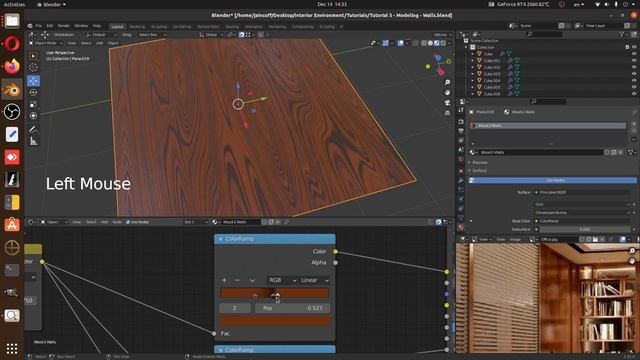Remove color stop minus button in ColorRamp
Screen dimensions: 640x360
tap(237, 280)
